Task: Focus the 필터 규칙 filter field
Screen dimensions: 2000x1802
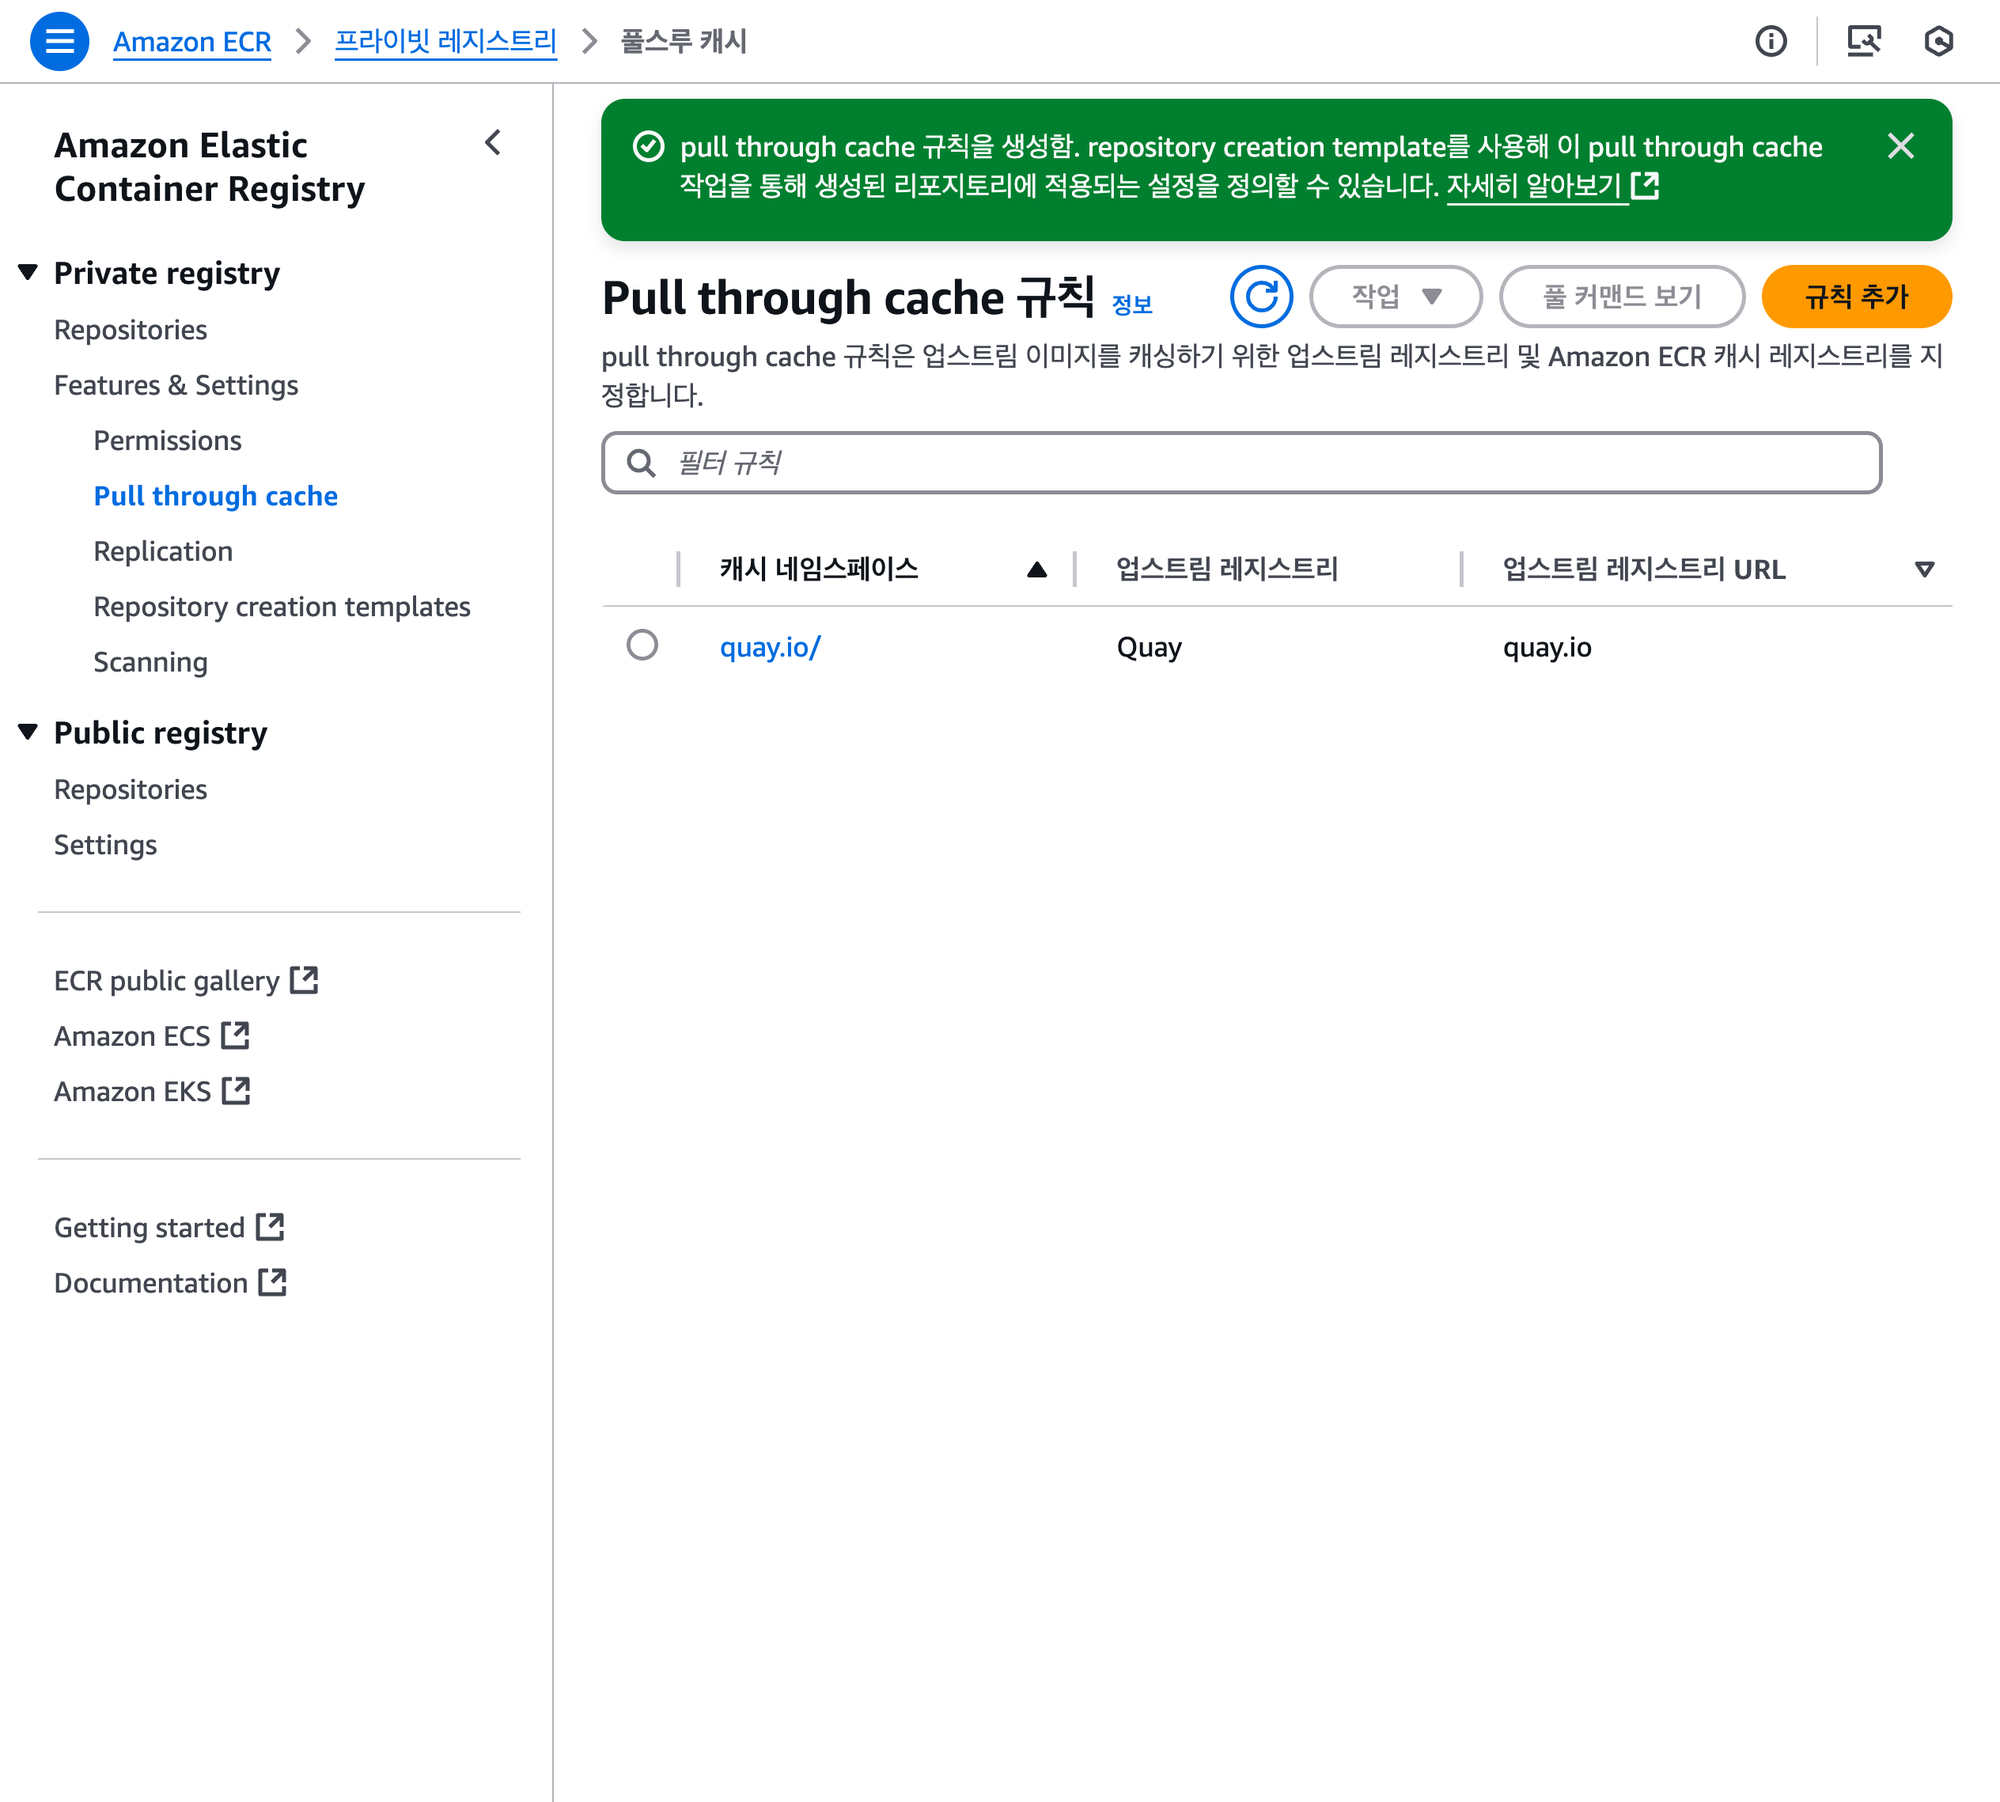Action: point(1241,463)
